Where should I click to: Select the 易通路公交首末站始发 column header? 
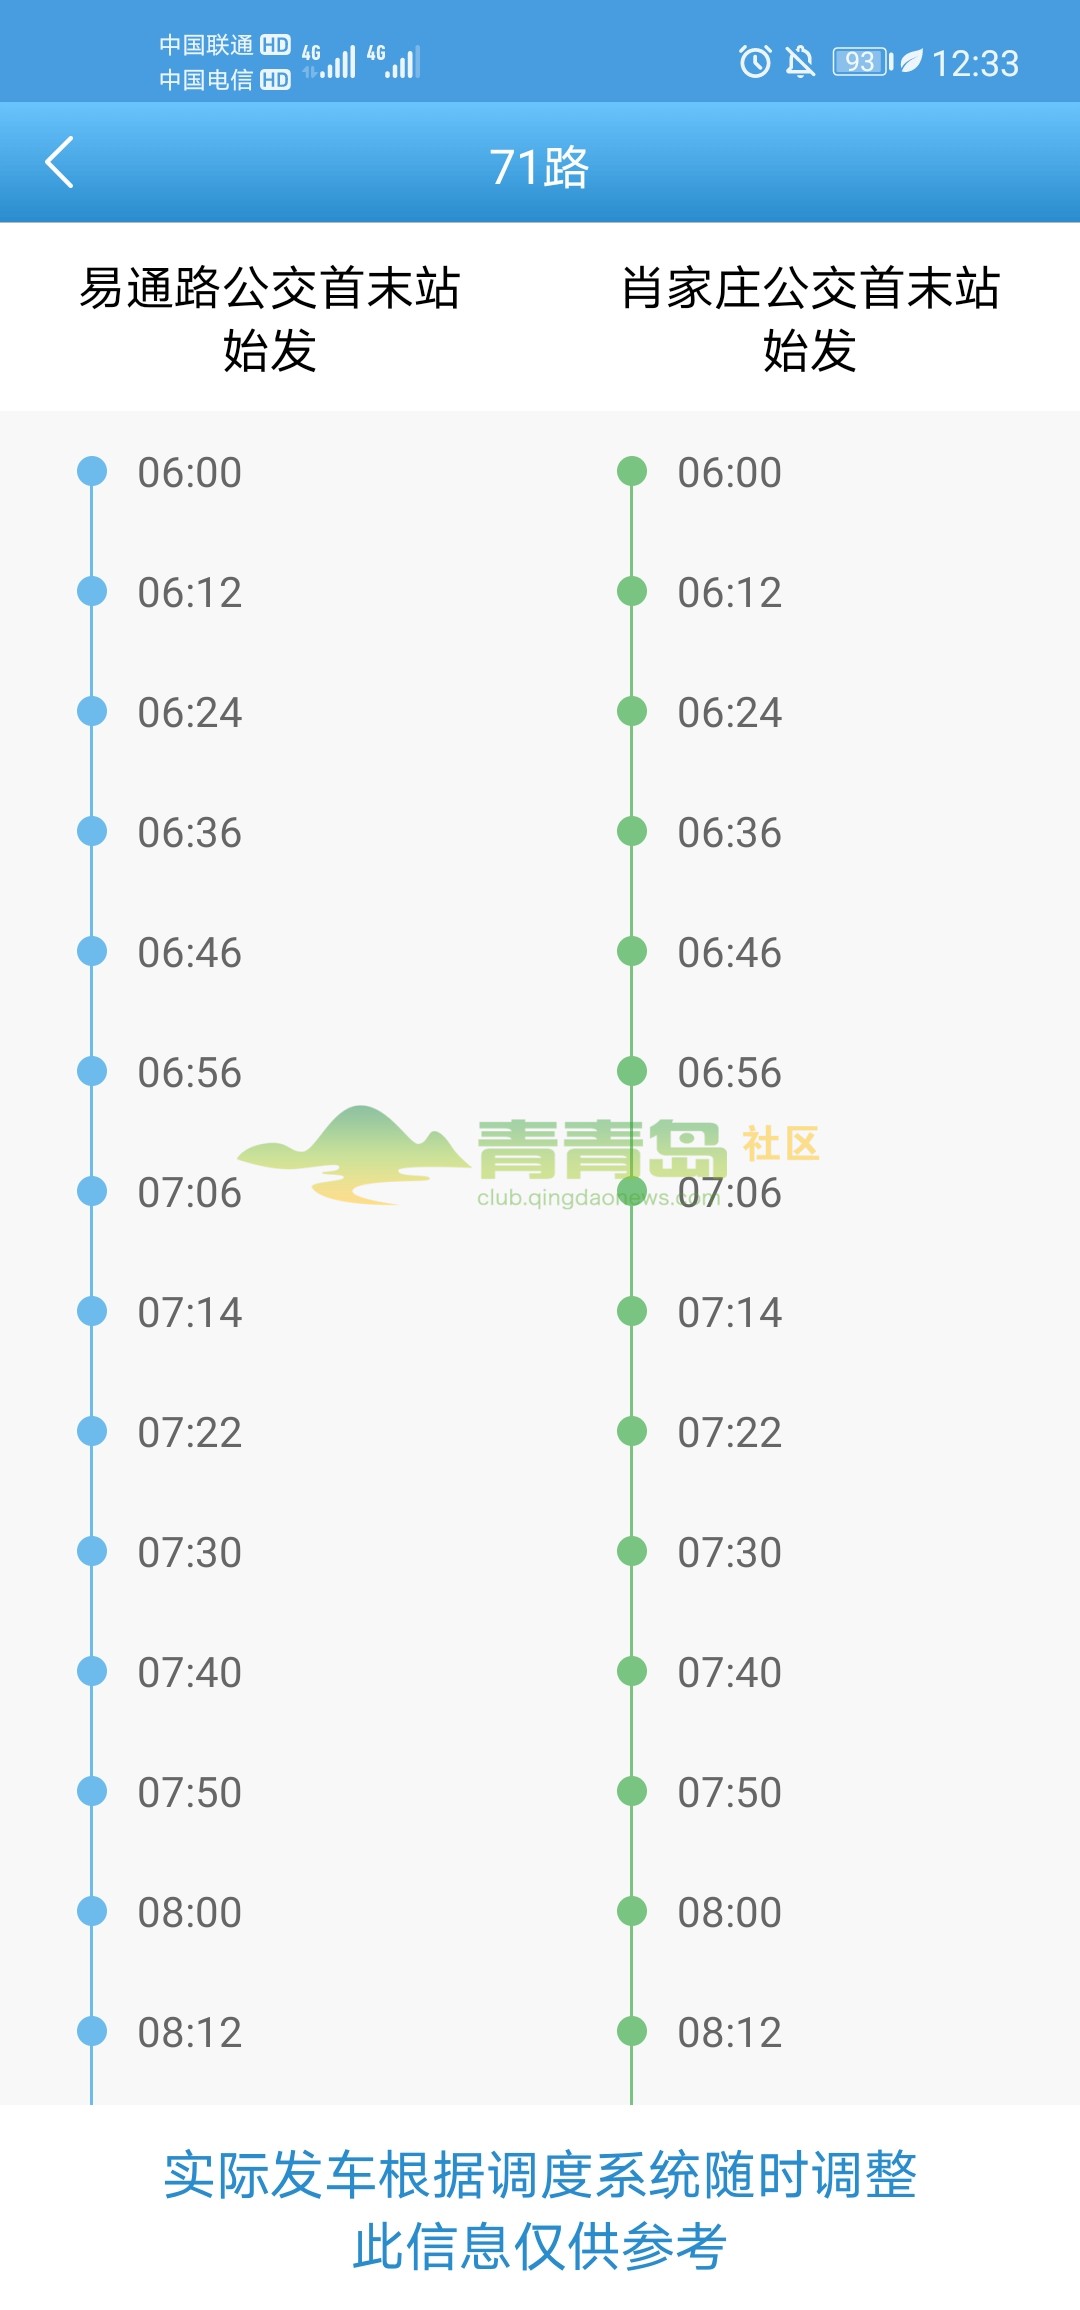(270, 318)
